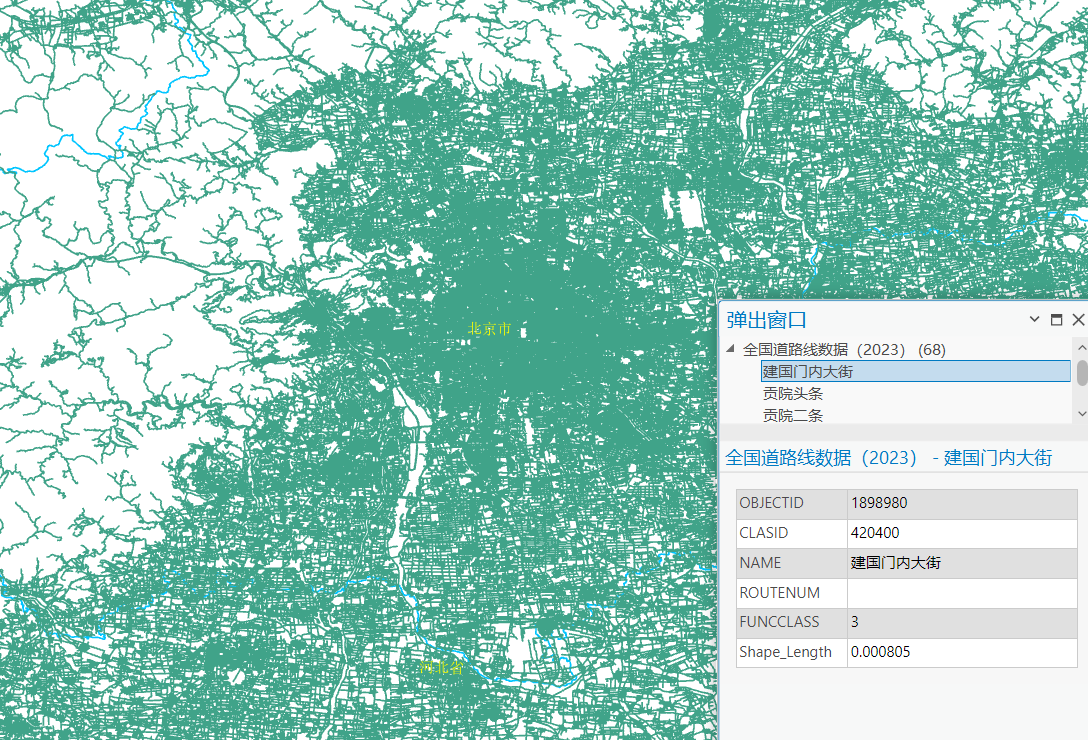Image resolution: width=1088 pixels, height=740 pixels.
Task: Click the 北京市 label on the map
Action: point(490,328)
